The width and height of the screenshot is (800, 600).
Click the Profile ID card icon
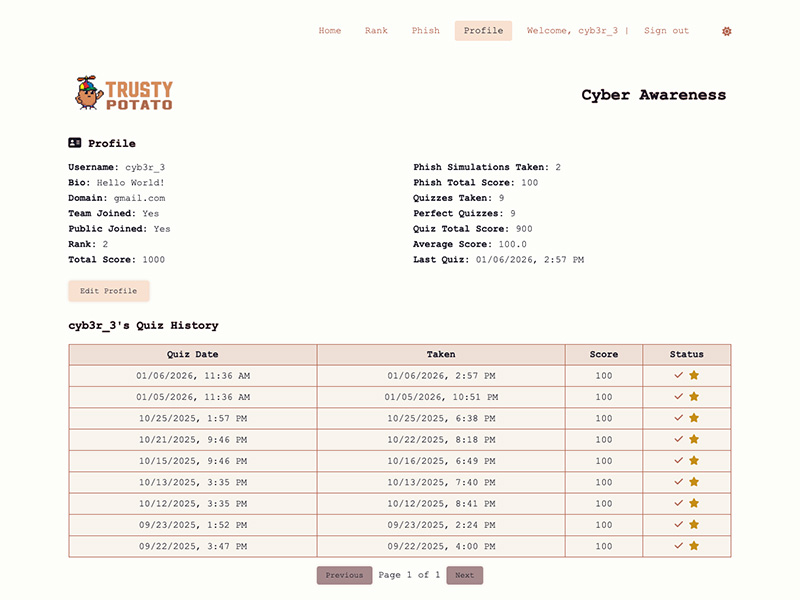(75, 143)
